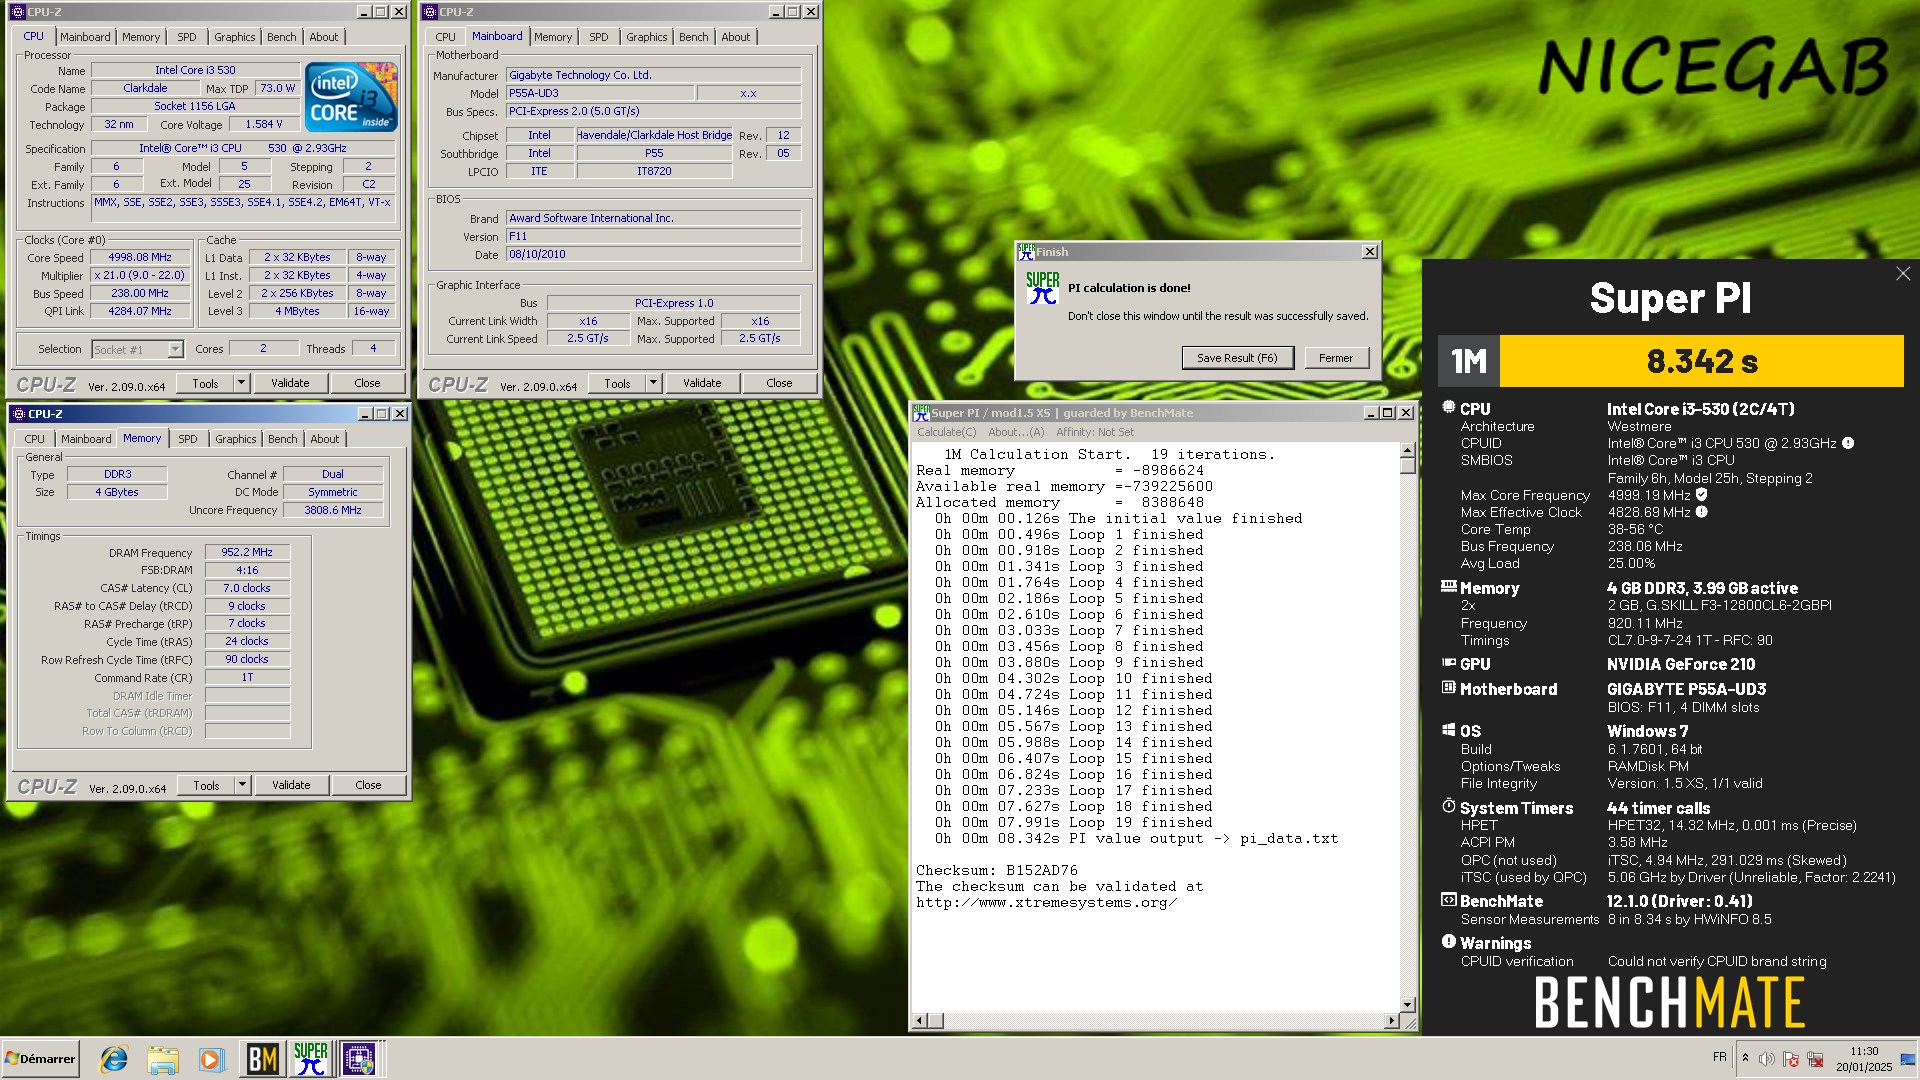Viewport: 1920px width, 1080px height.
Task: Select About tab in Memory CPU-Z window
Action: (x=324, y=439)
